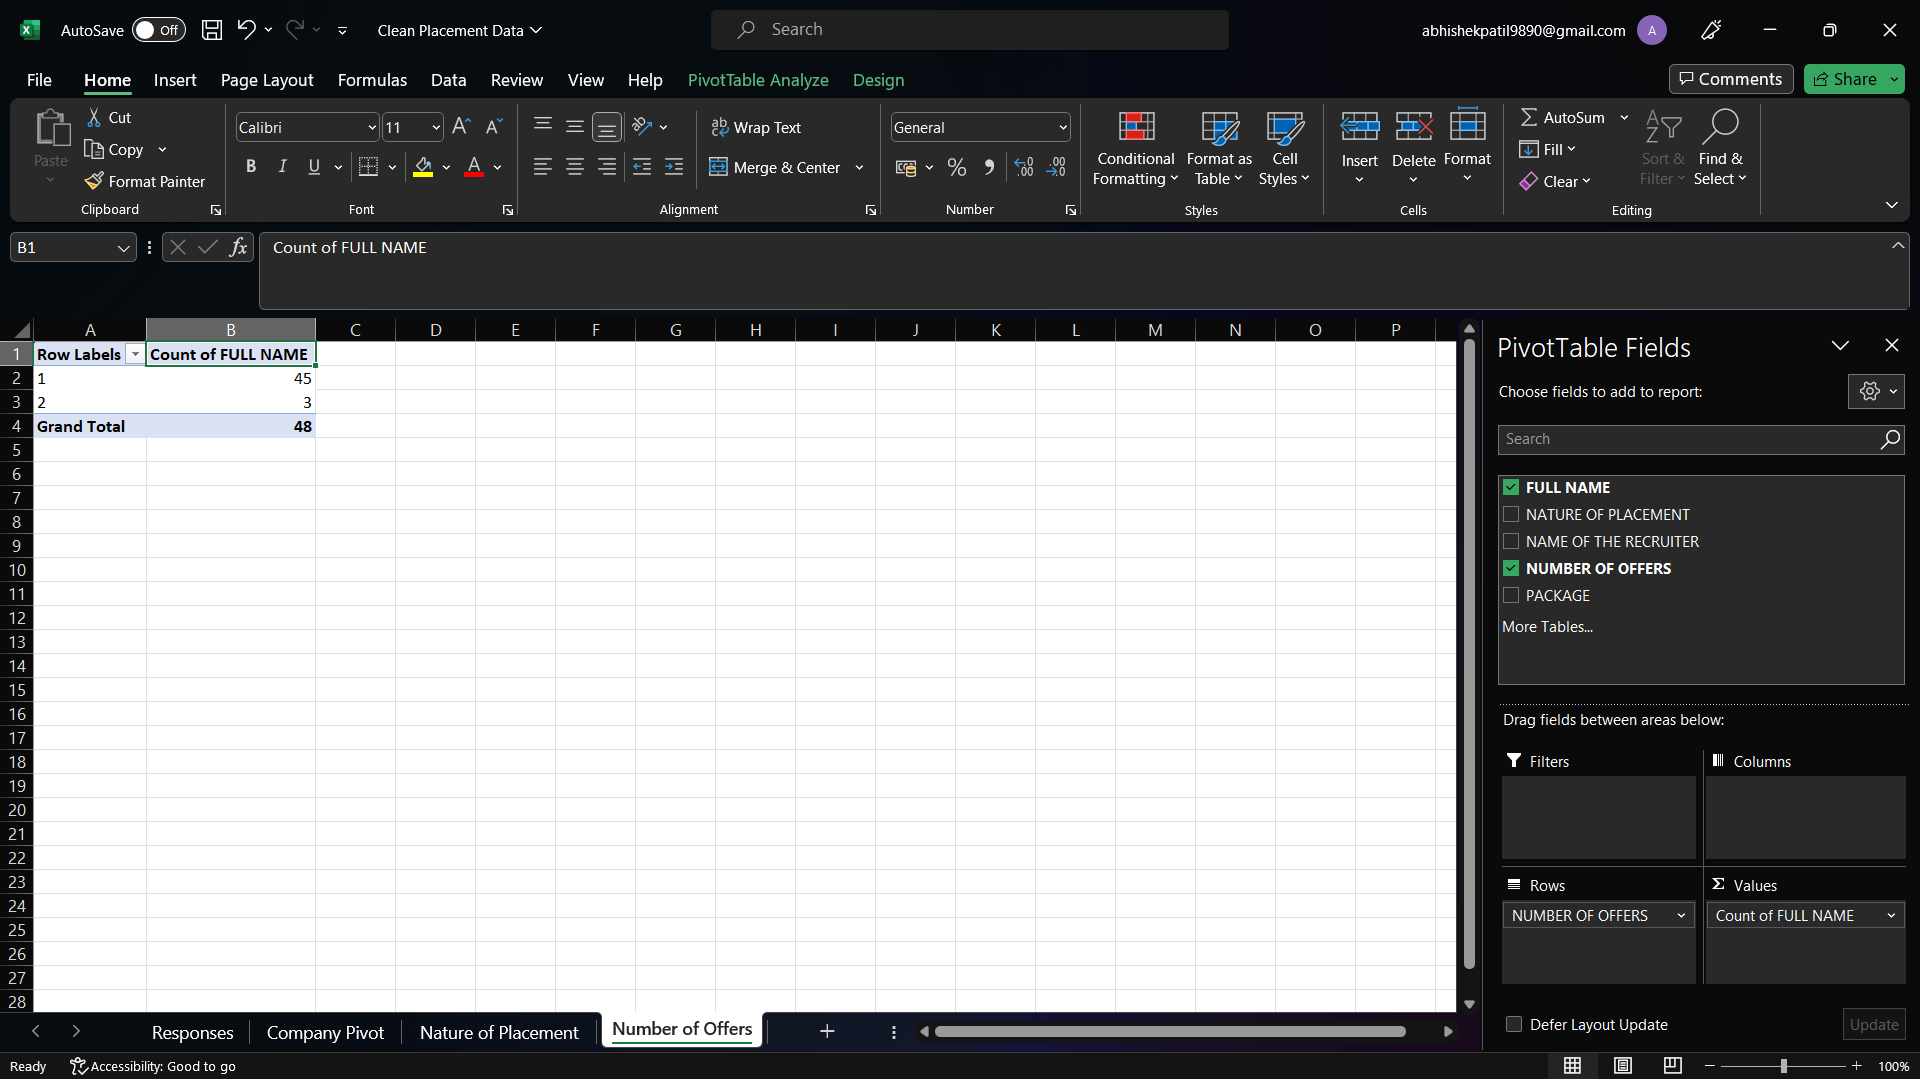The image size is (1920, 1080).
Task: Click the Save icon in title bar
Action: click(211, 30)
